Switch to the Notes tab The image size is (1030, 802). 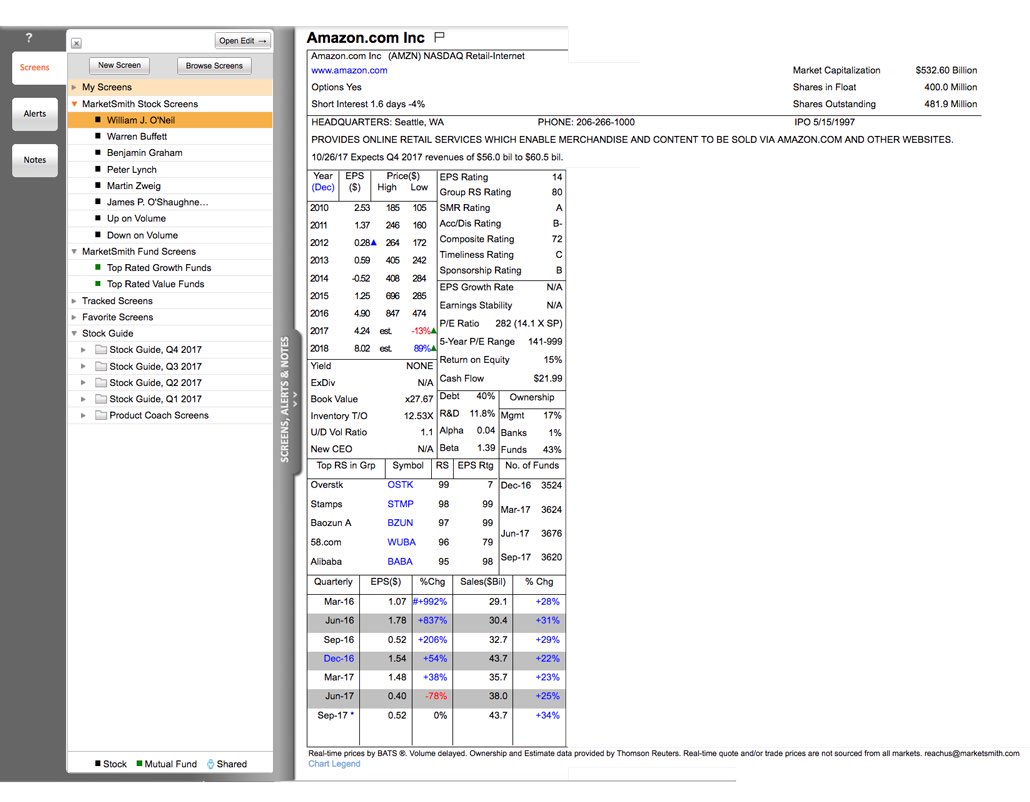pyautogui.click(x=34, y=160)
